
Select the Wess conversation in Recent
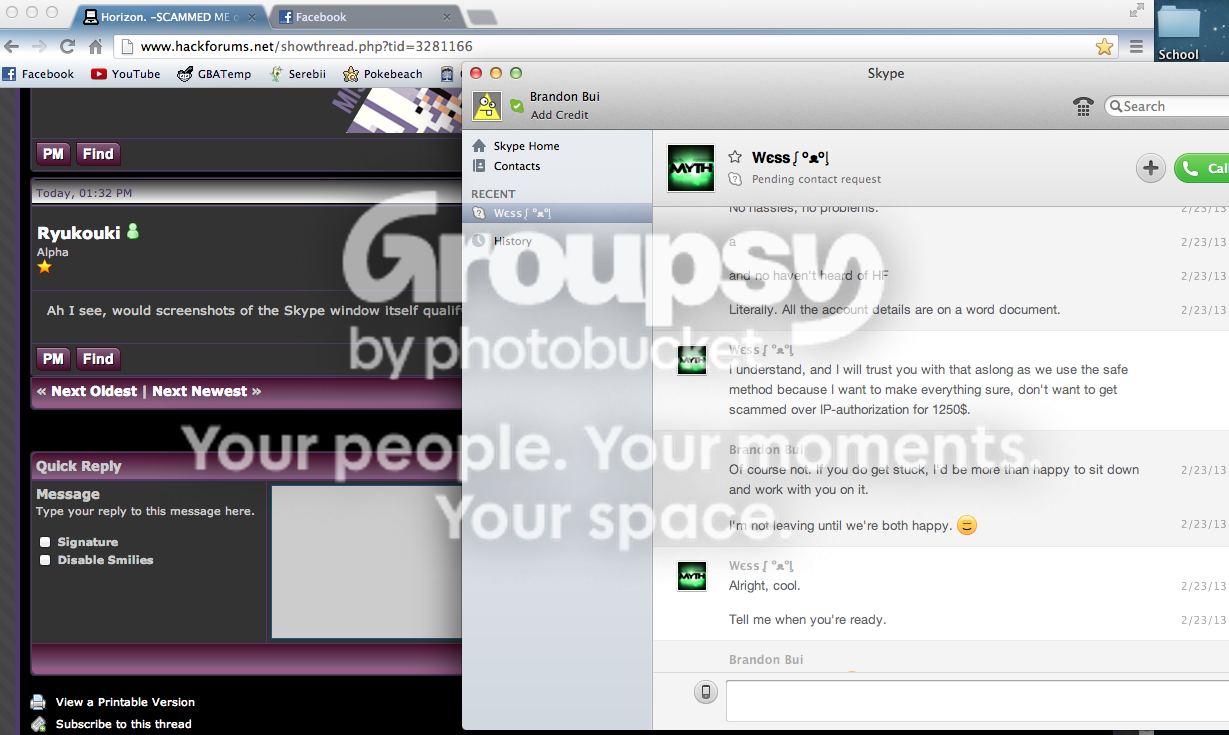pyautogui.click(x=557, y=213)
